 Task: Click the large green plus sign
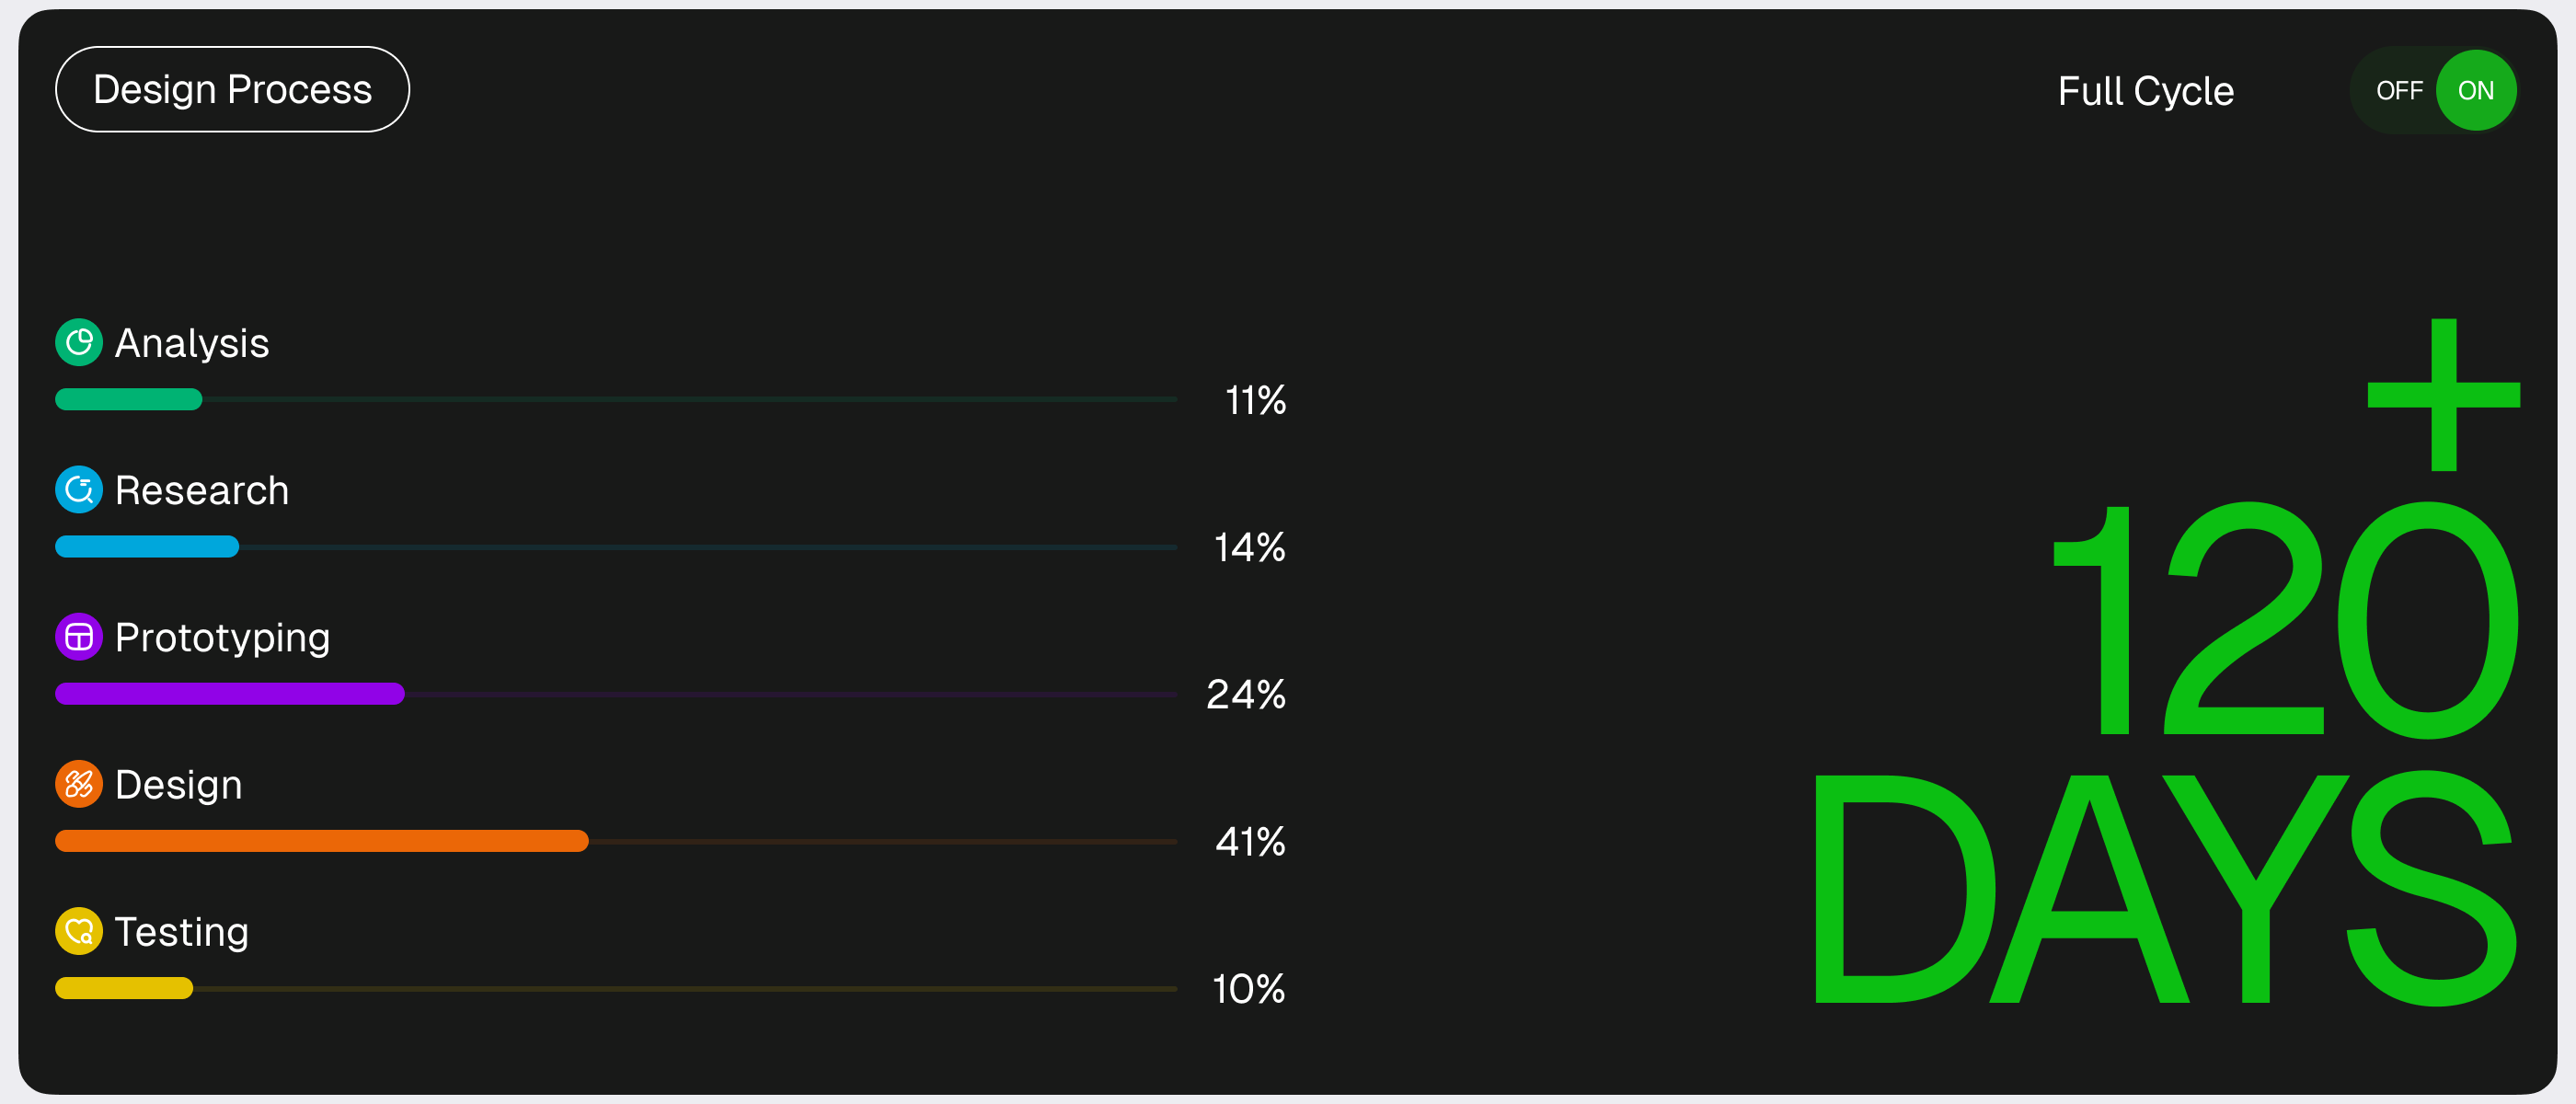pos(2443,394)
